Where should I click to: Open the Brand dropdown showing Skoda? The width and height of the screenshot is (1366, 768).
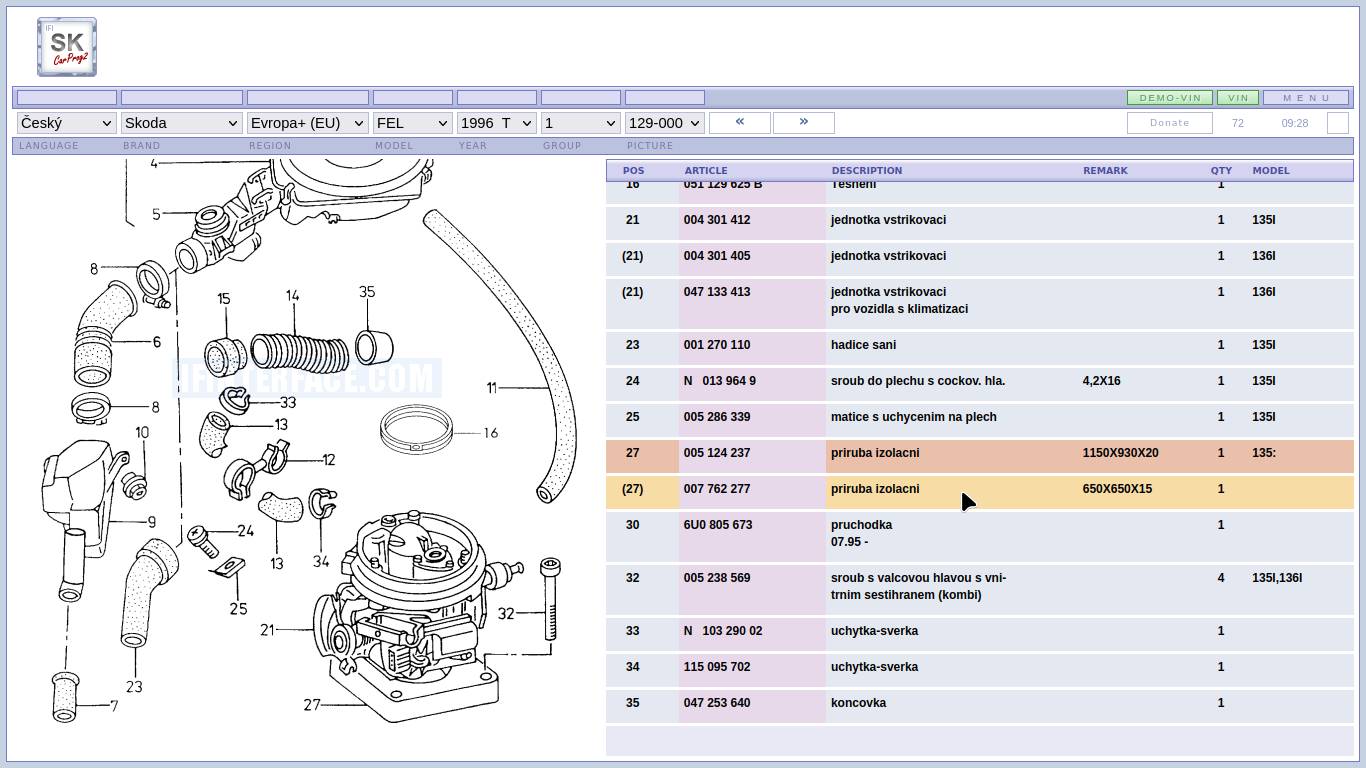click(x=181, y=123)
